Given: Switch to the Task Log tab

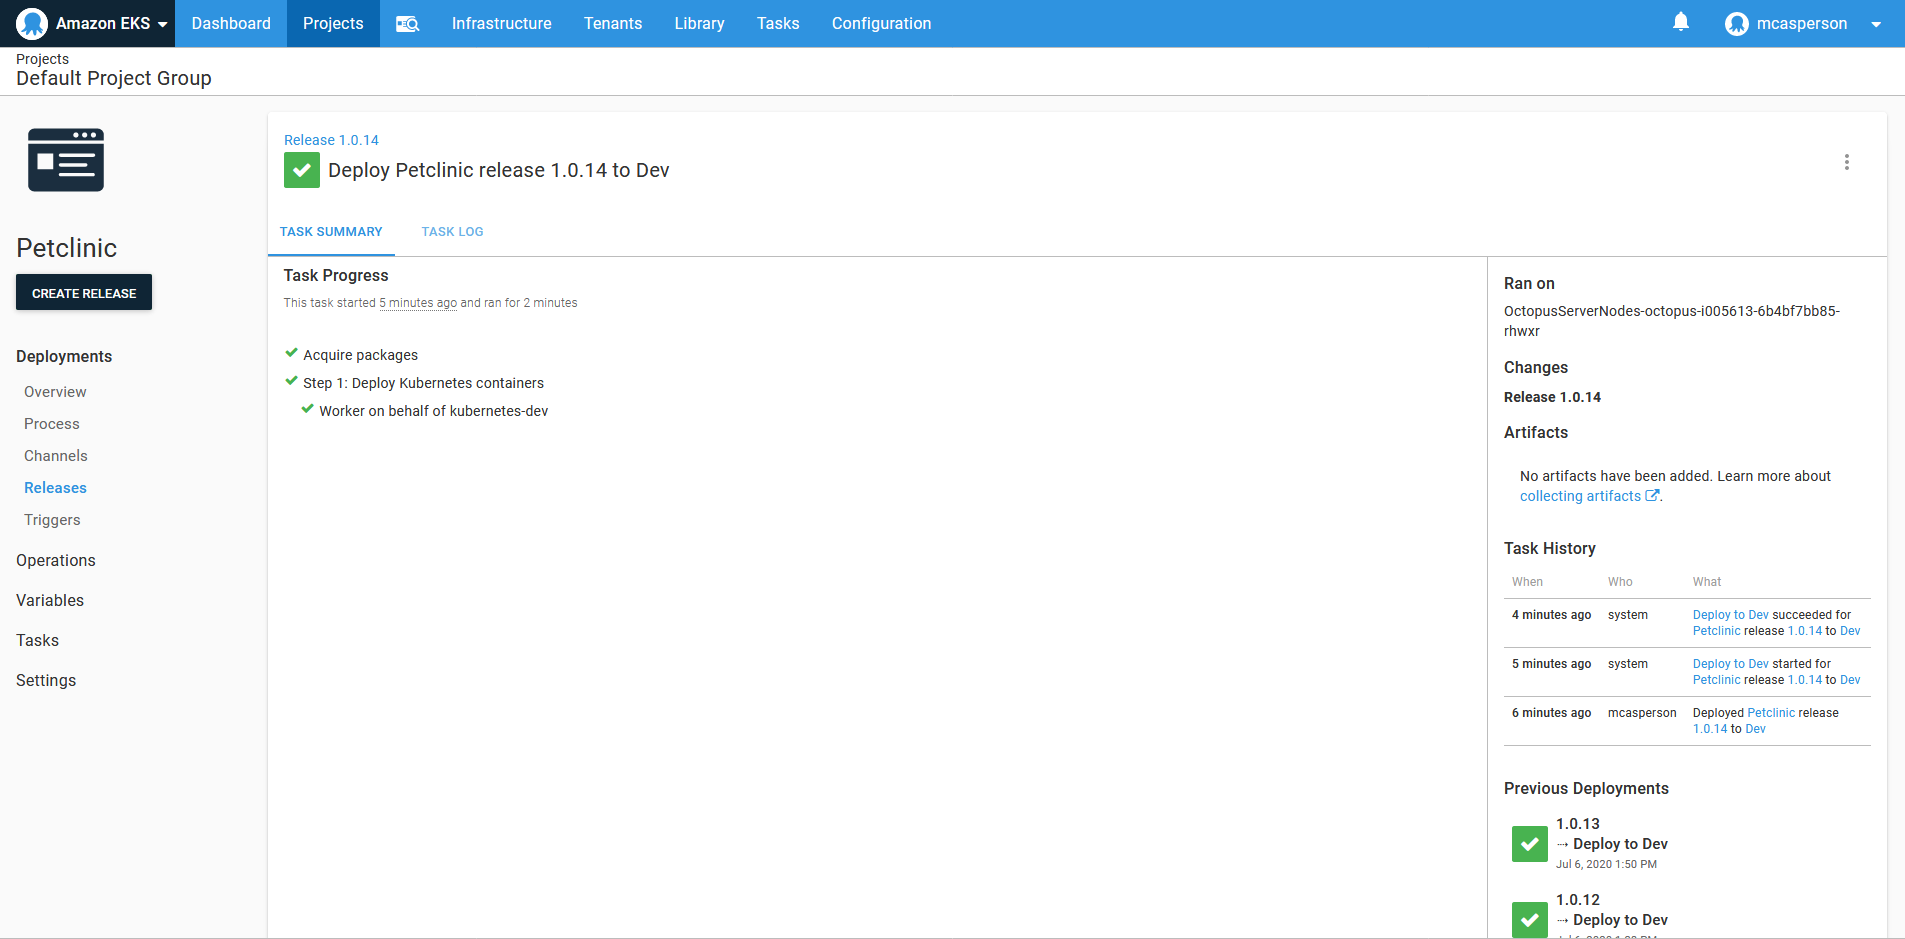Looking at the screenshot, I should pyautogui.click(x=452, y=232).
